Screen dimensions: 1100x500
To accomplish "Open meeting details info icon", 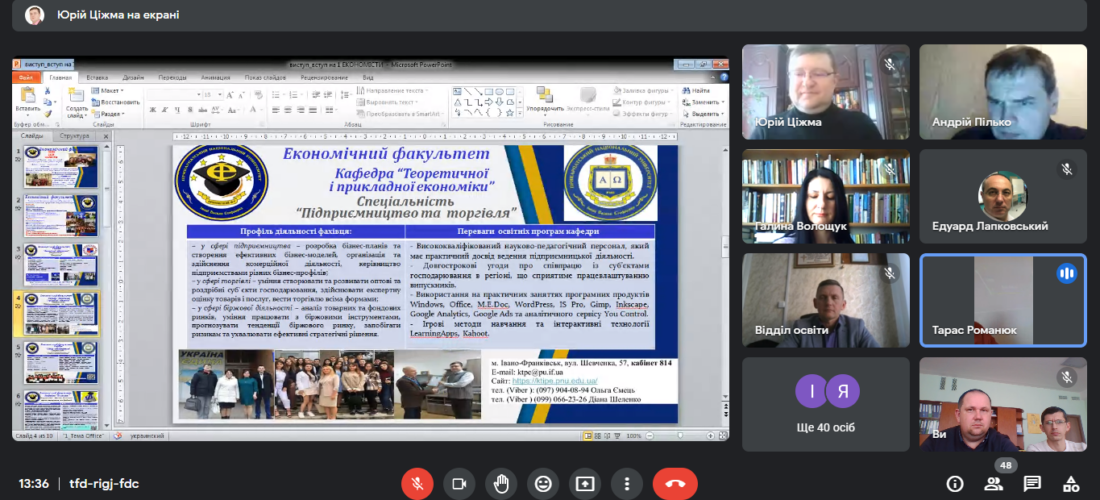I will [955, 484].
